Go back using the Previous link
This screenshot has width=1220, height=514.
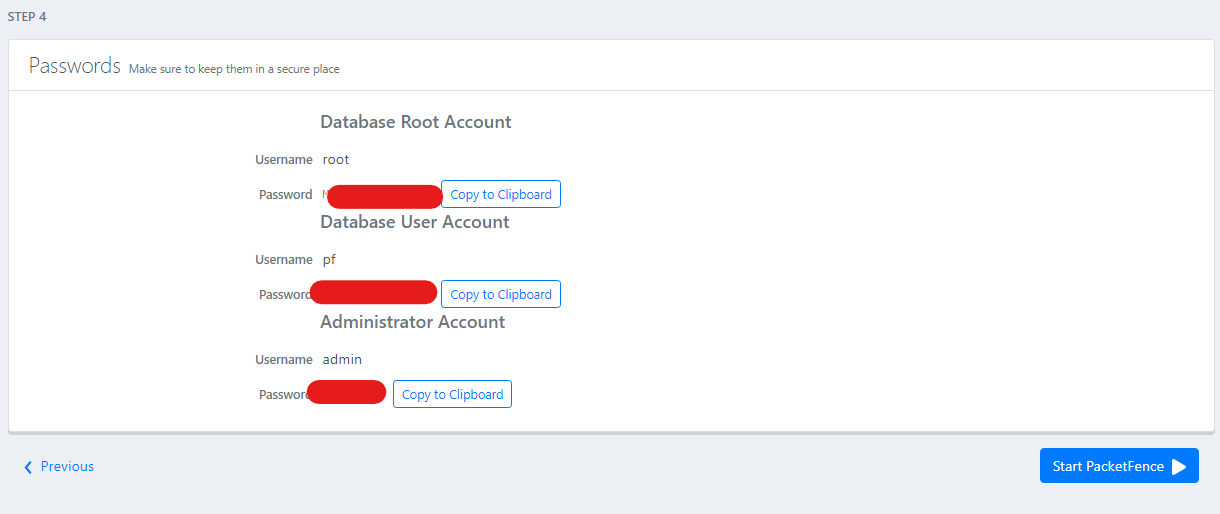67,466
